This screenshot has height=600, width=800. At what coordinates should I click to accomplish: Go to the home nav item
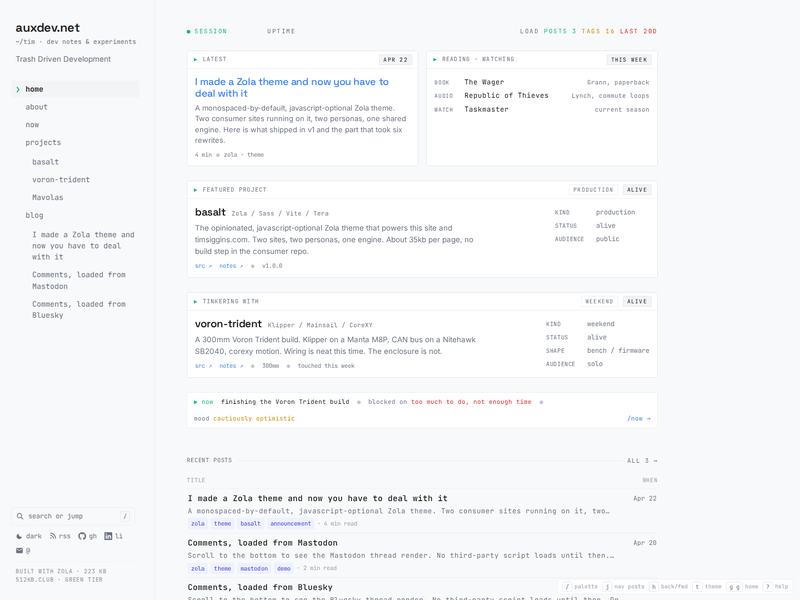click(75, 89)
